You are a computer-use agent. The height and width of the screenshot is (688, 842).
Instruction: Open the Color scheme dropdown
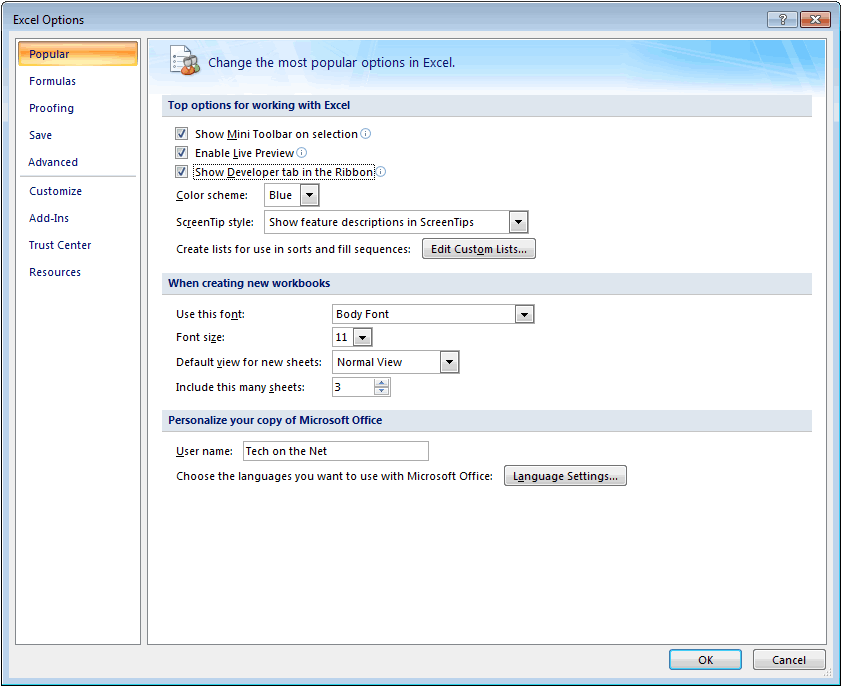310,195
